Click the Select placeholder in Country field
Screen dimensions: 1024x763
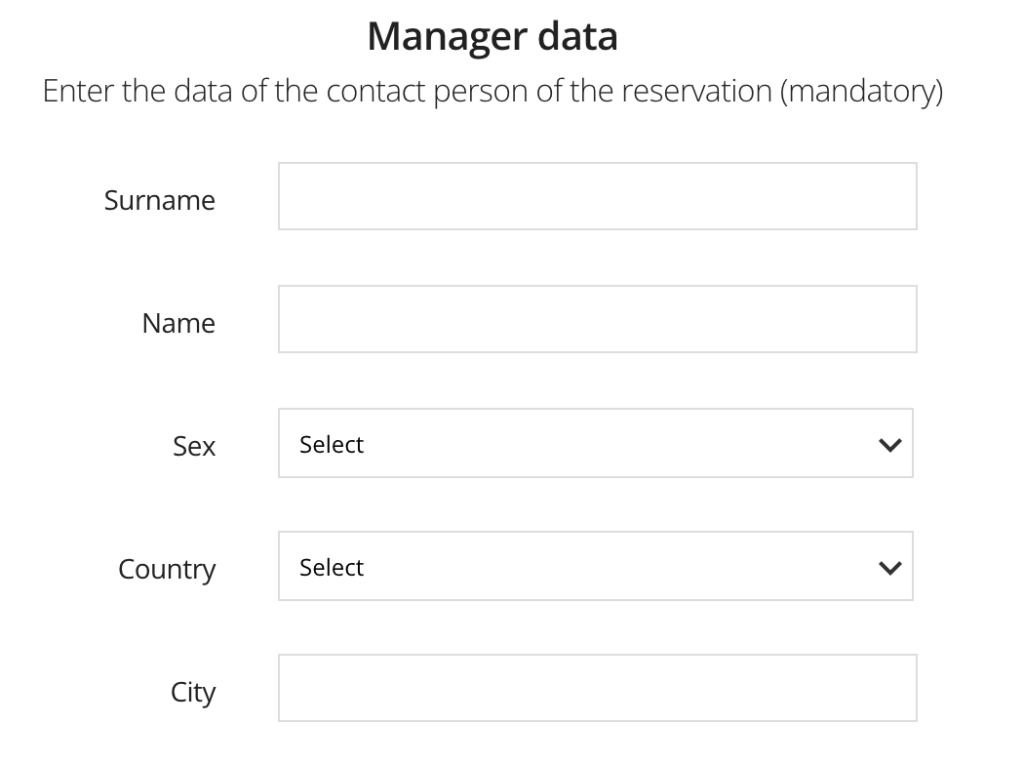click(x=331, y=567)
